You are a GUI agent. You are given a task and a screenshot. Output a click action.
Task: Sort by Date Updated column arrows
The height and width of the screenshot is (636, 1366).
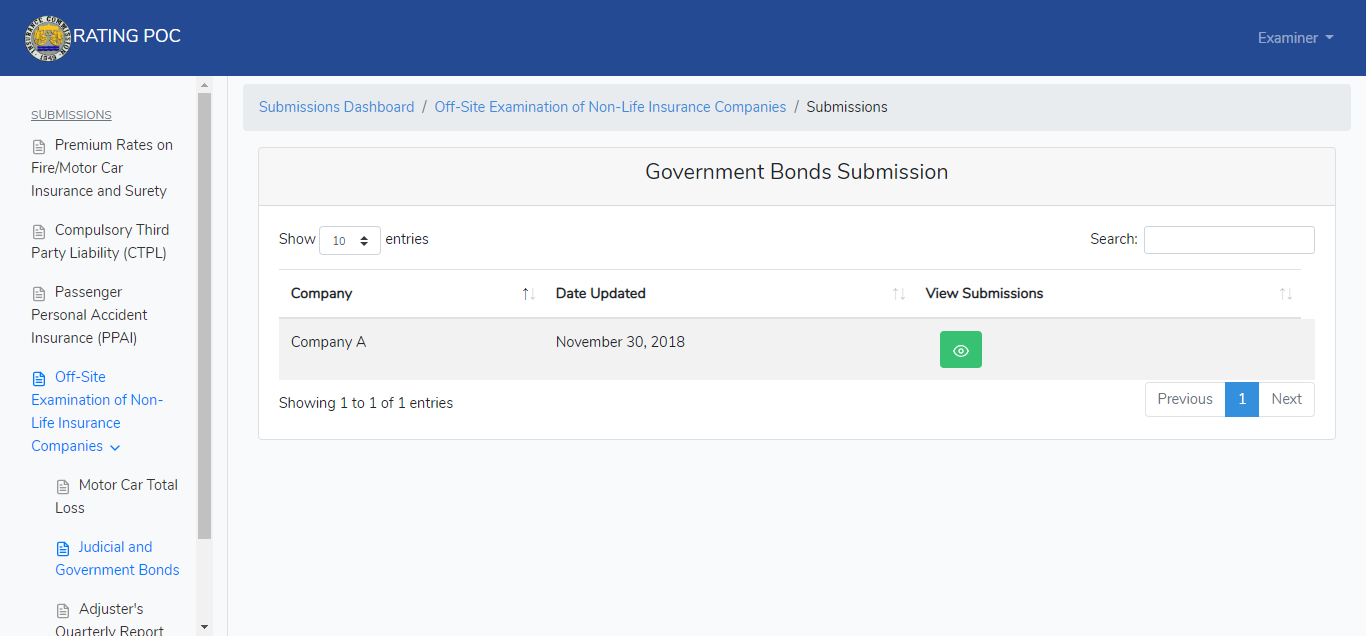(x=899, y=294)
